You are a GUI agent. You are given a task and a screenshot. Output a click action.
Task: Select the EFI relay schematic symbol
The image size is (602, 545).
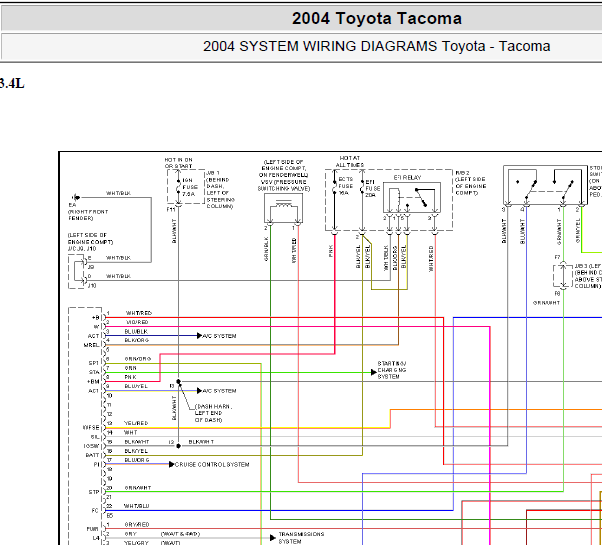pos(412,197)
